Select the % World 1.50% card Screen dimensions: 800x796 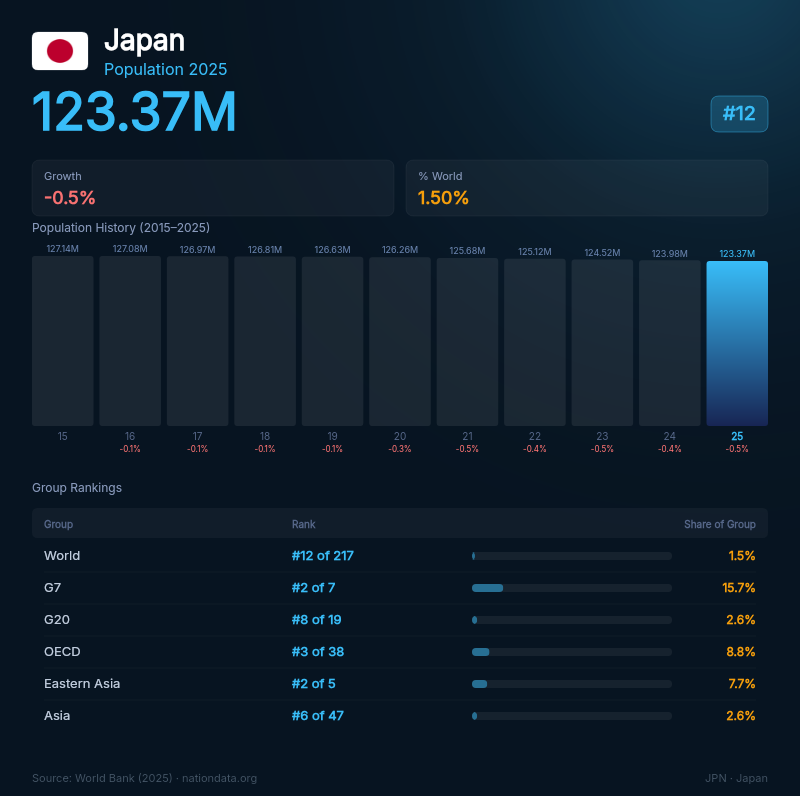click(587, 188)
